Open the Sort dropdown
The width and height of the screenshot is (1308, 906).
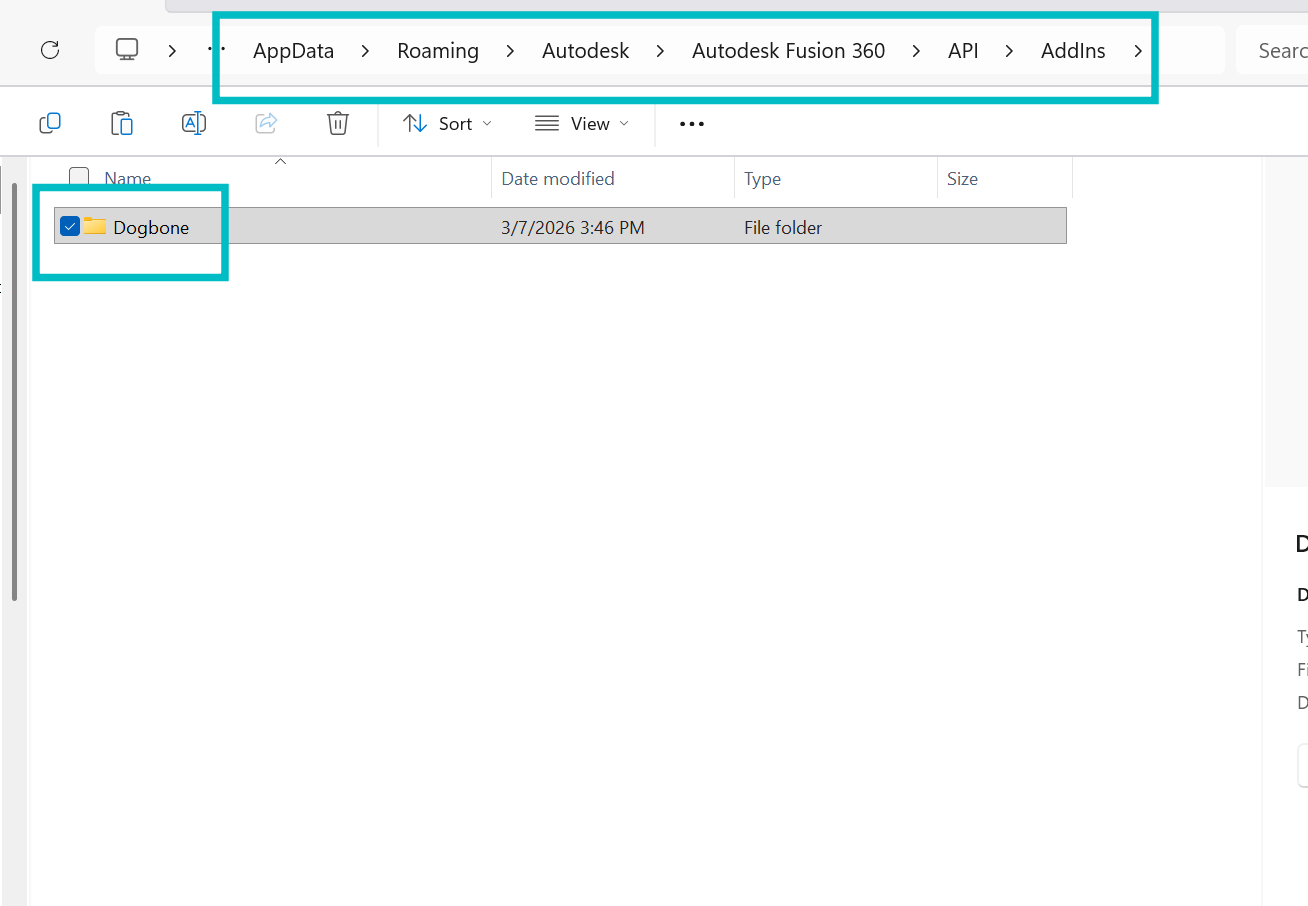448,123
